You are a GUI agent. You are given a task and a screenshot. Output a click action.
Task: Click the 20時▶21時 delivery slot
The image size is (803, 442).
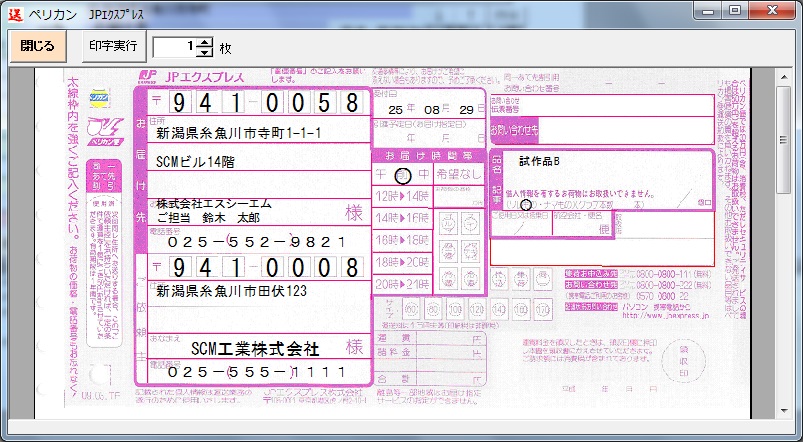[403, 284]
